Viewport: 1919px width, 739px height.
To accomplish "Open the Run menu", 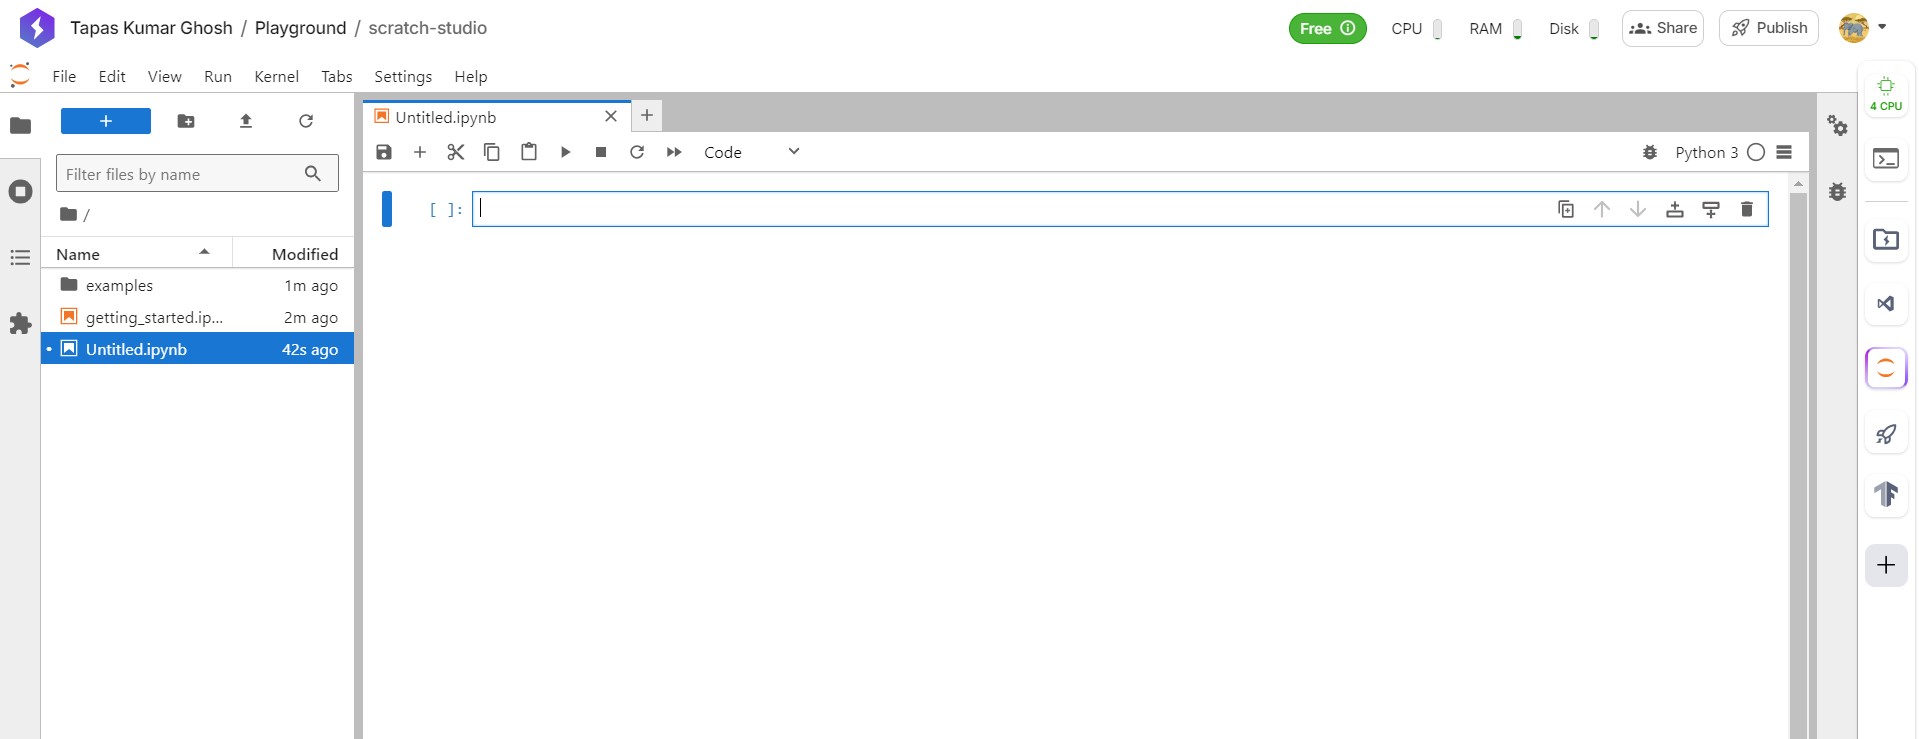I will pos(218,76).
